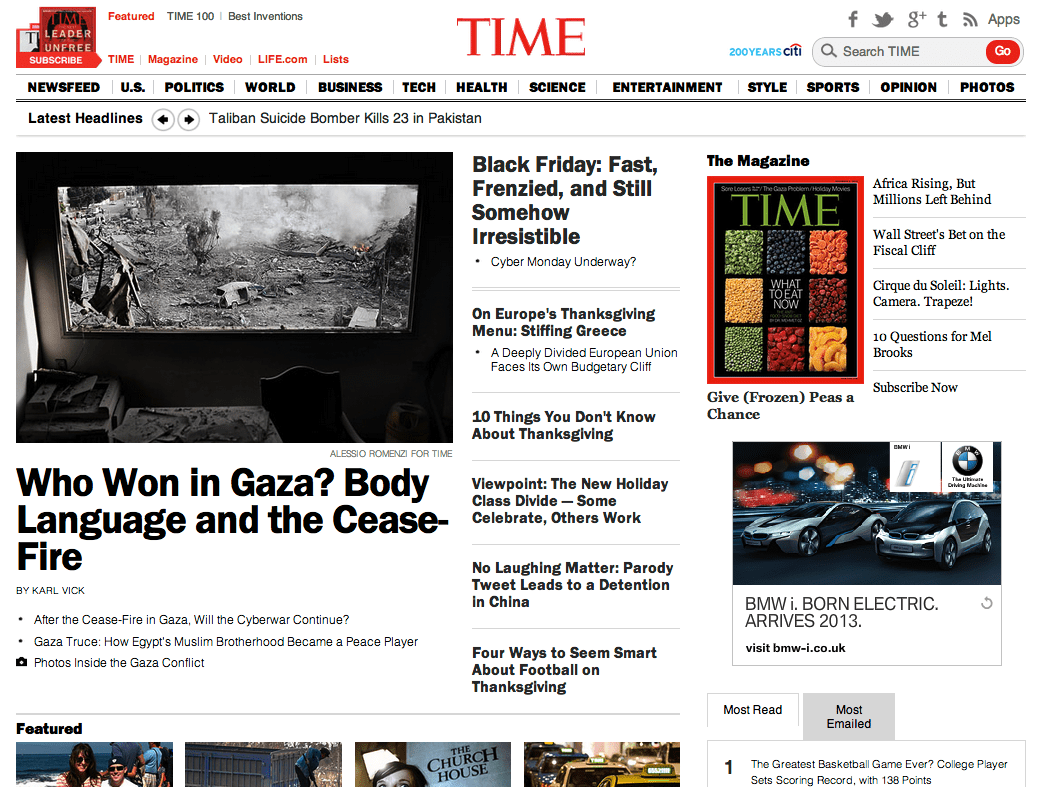Viewport: 1049px width, 787px height.
Task: Open 10 Questions for Mel Brooks
Action: pyautogui.click(x=932, y=344)
